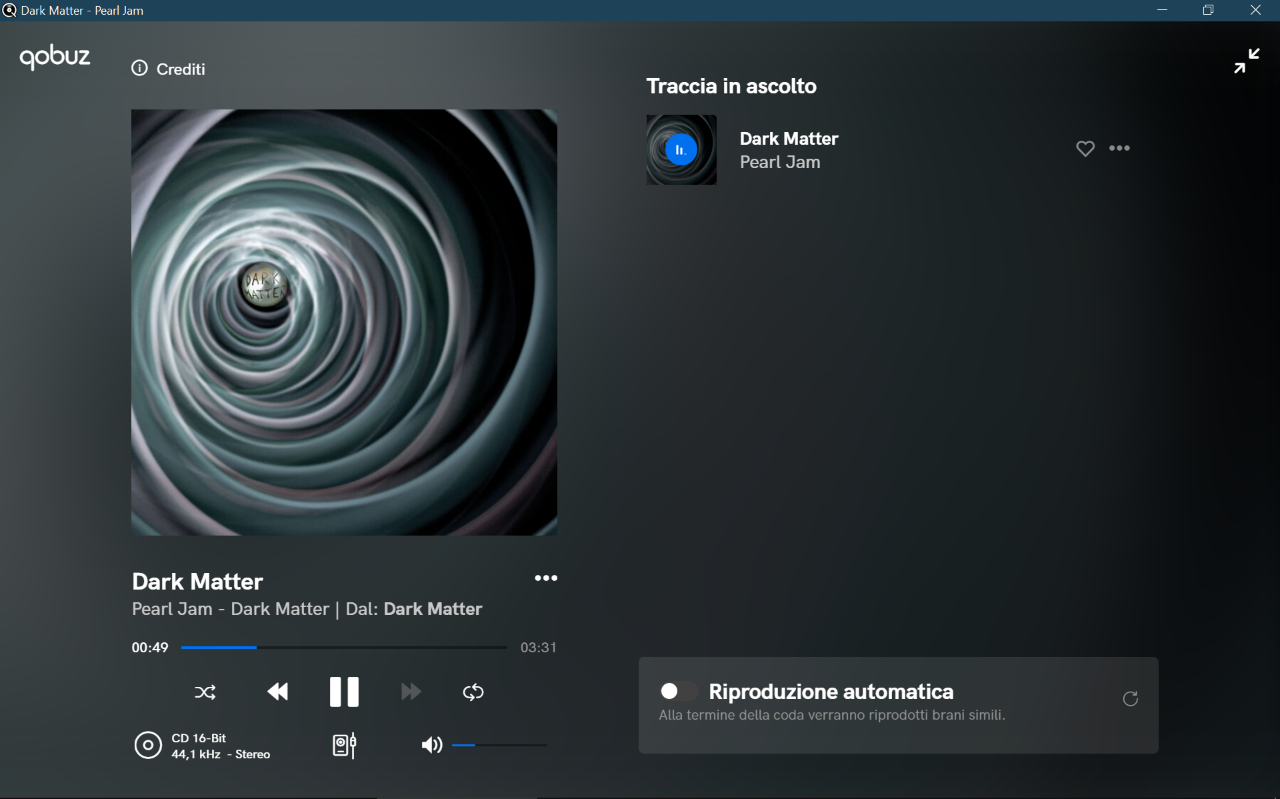Close the Qobuz window

point(1255,10)
